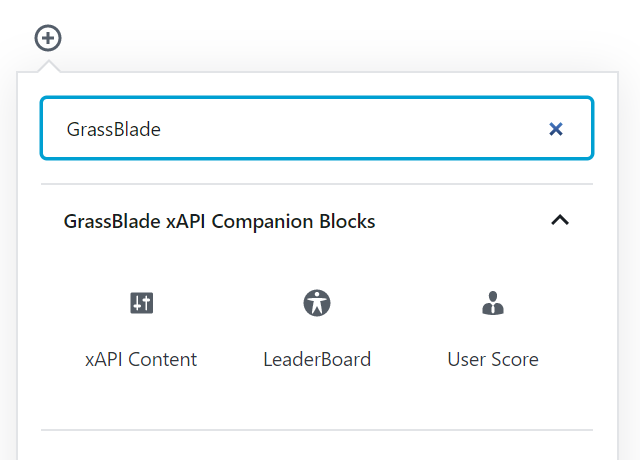Click the xAPI Content label
This screenshot has height=460, width=640.
pyautogui.click(x=141, y=360)
